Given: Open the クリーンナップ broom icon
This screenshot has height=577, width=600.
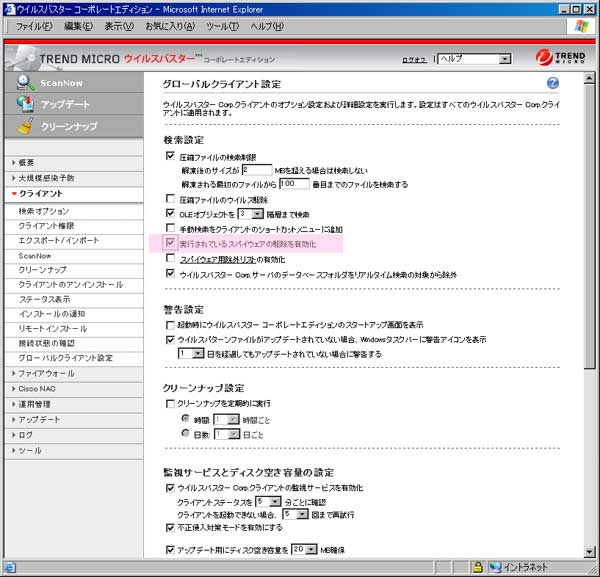Looking at the screenshot, I should pos(25,126).
